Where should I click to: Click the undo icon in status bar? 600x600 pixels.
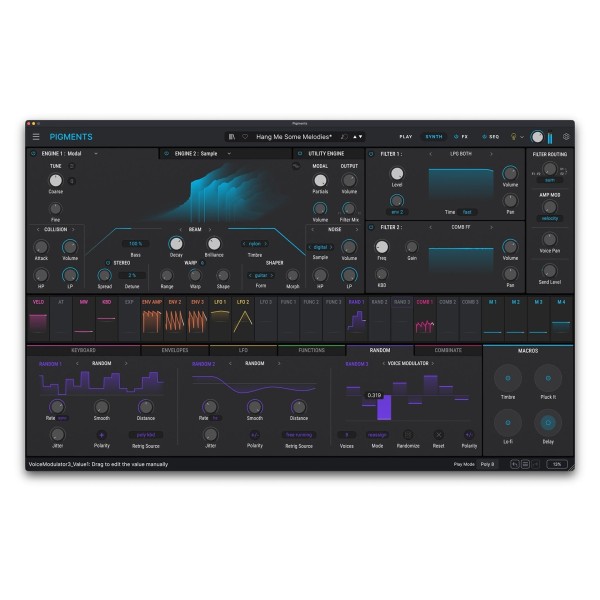(515, 464)
